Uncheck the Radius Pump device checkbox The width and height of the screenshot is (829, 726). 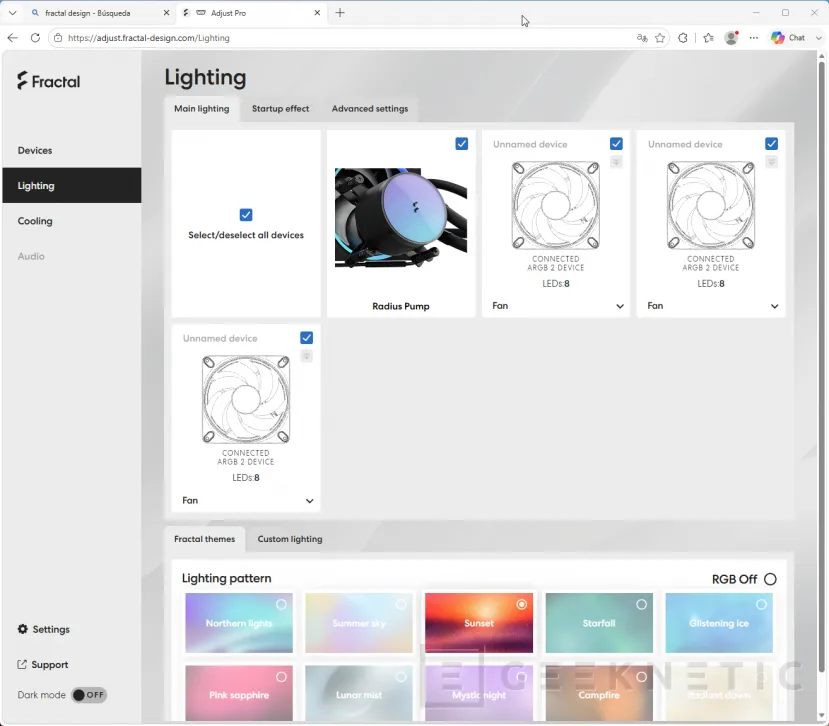(462, 144)
